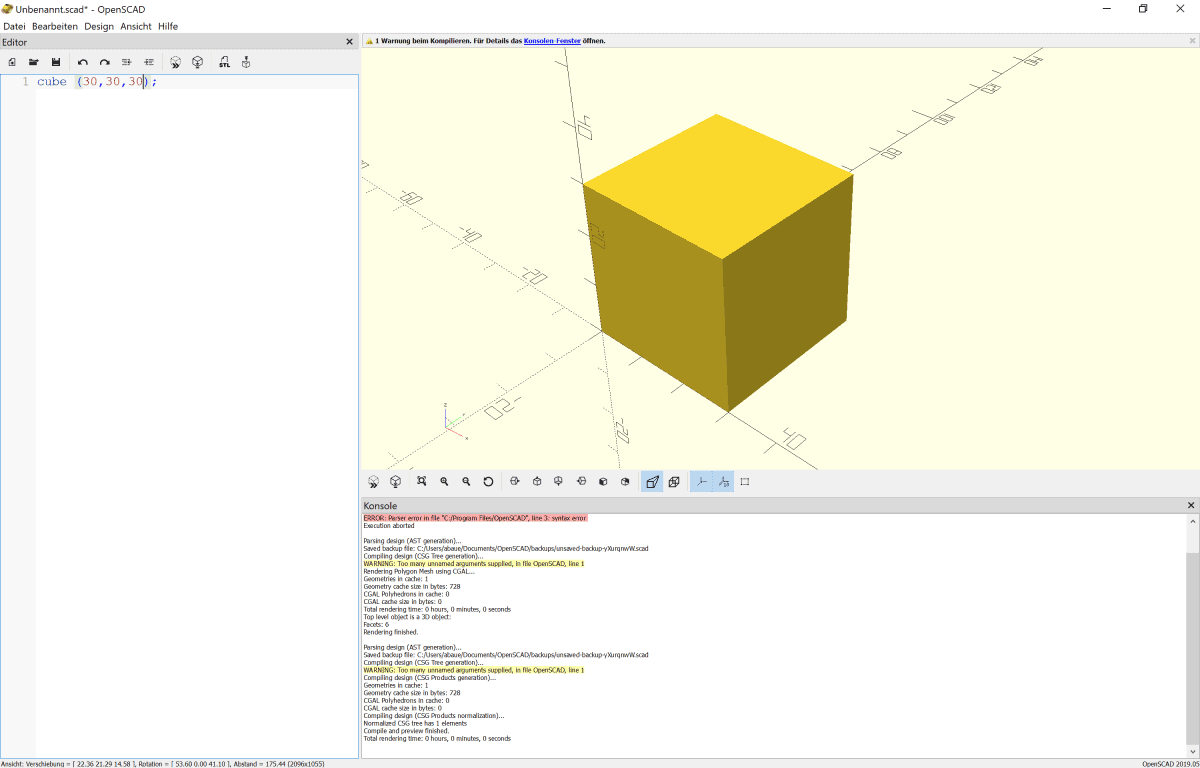
Task: Enable Perspective projection
Action: (x=652, y=481)
